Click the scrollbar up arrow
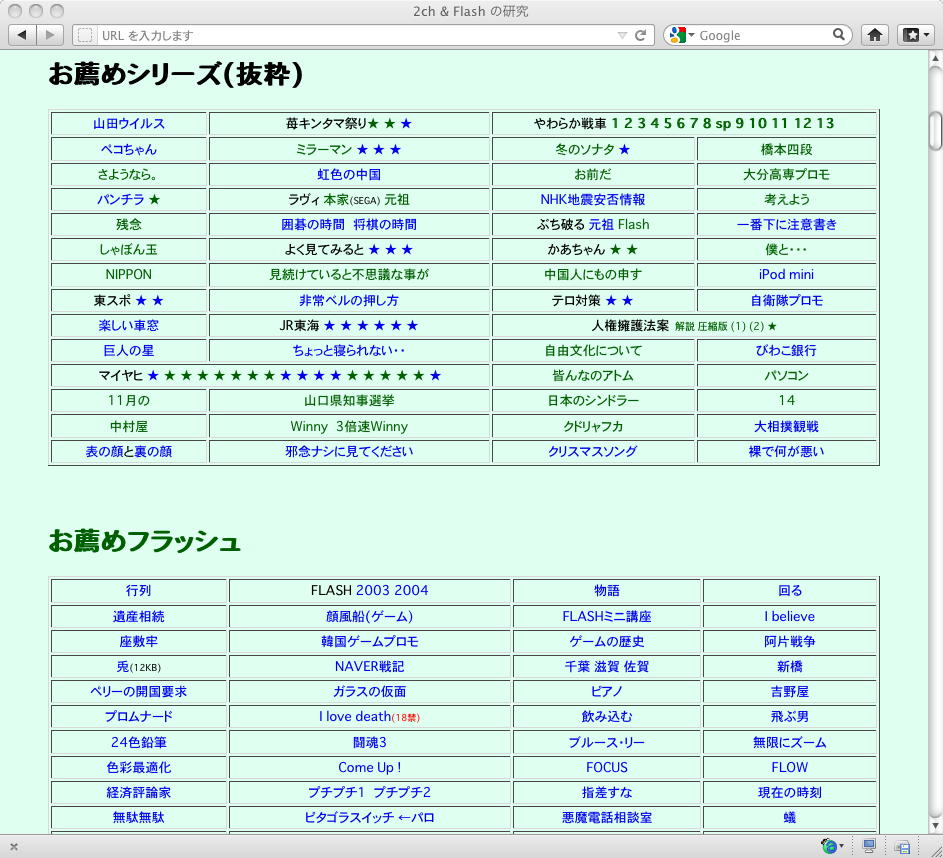The image size is (943, 858). [x=935, y=59]
